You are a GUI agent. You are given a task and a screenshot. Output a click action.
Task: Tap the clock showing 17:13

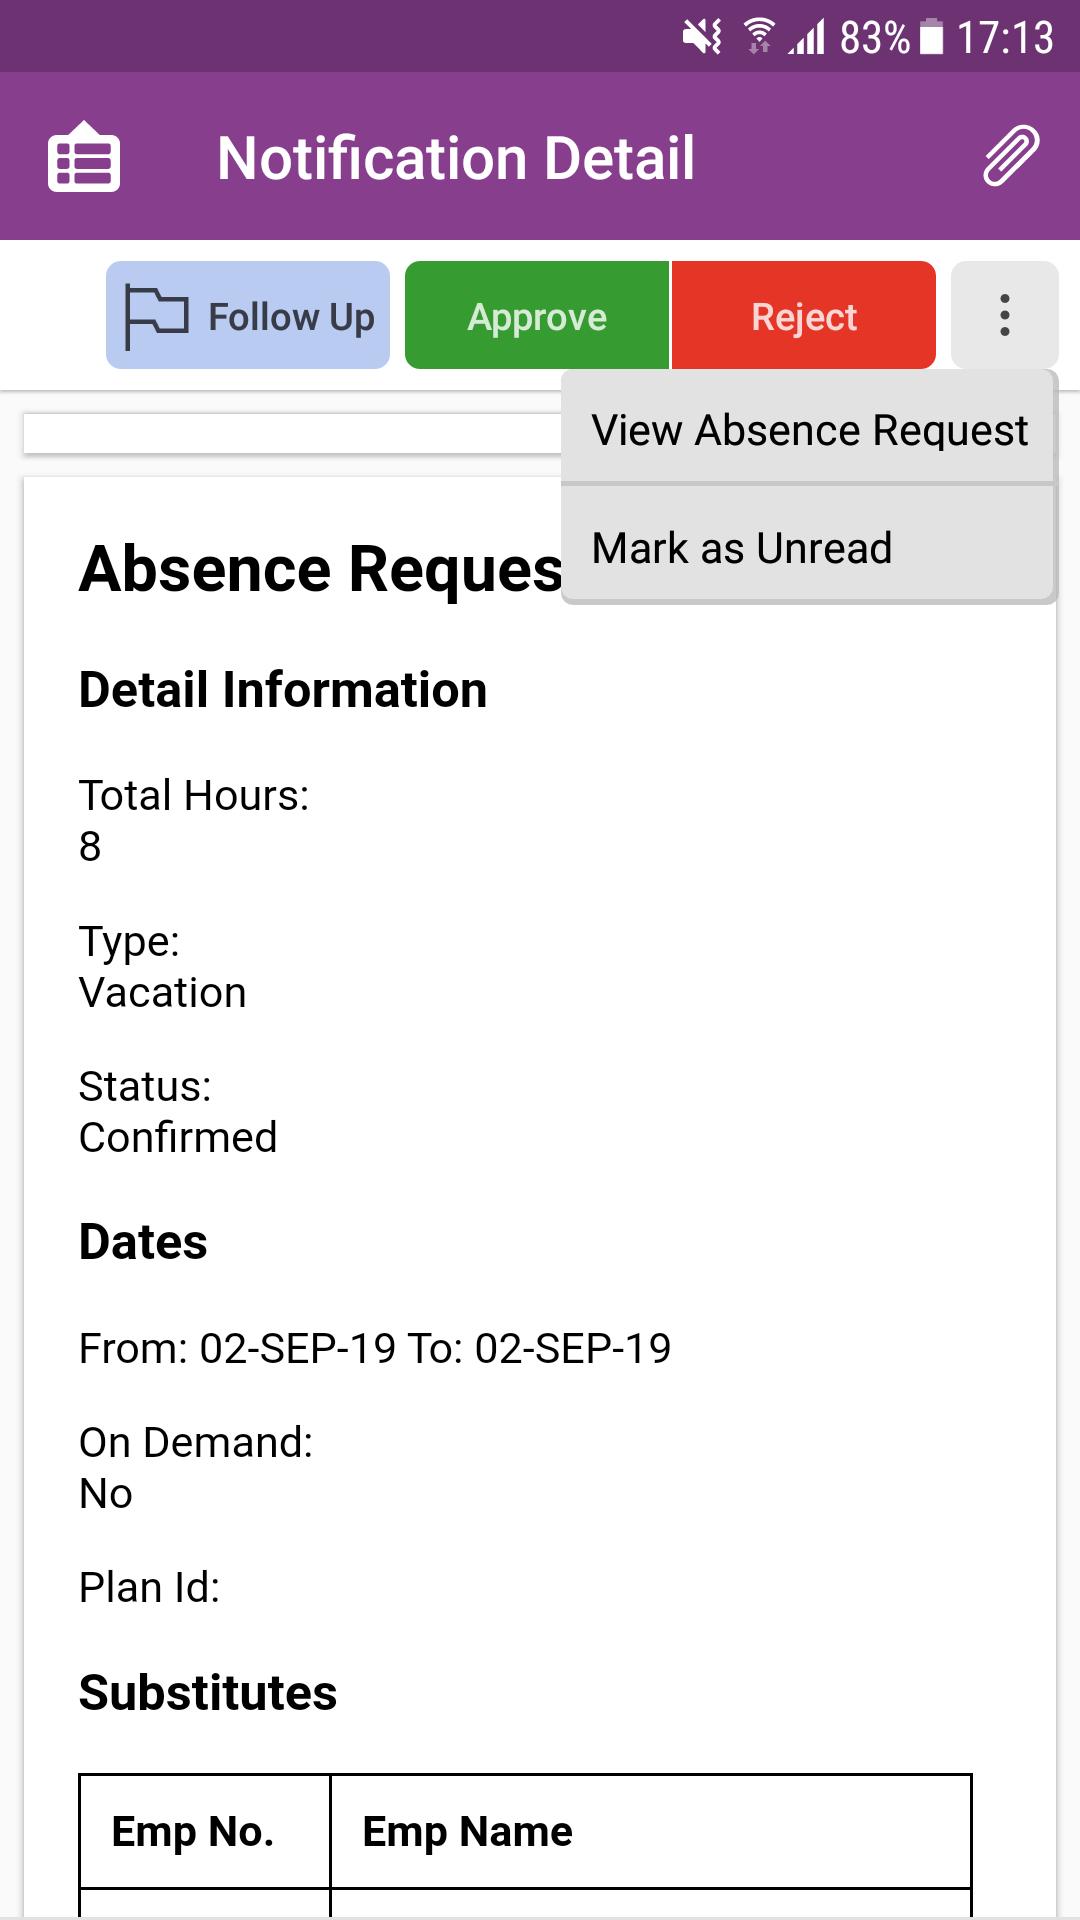click(x=1005, y=38)
